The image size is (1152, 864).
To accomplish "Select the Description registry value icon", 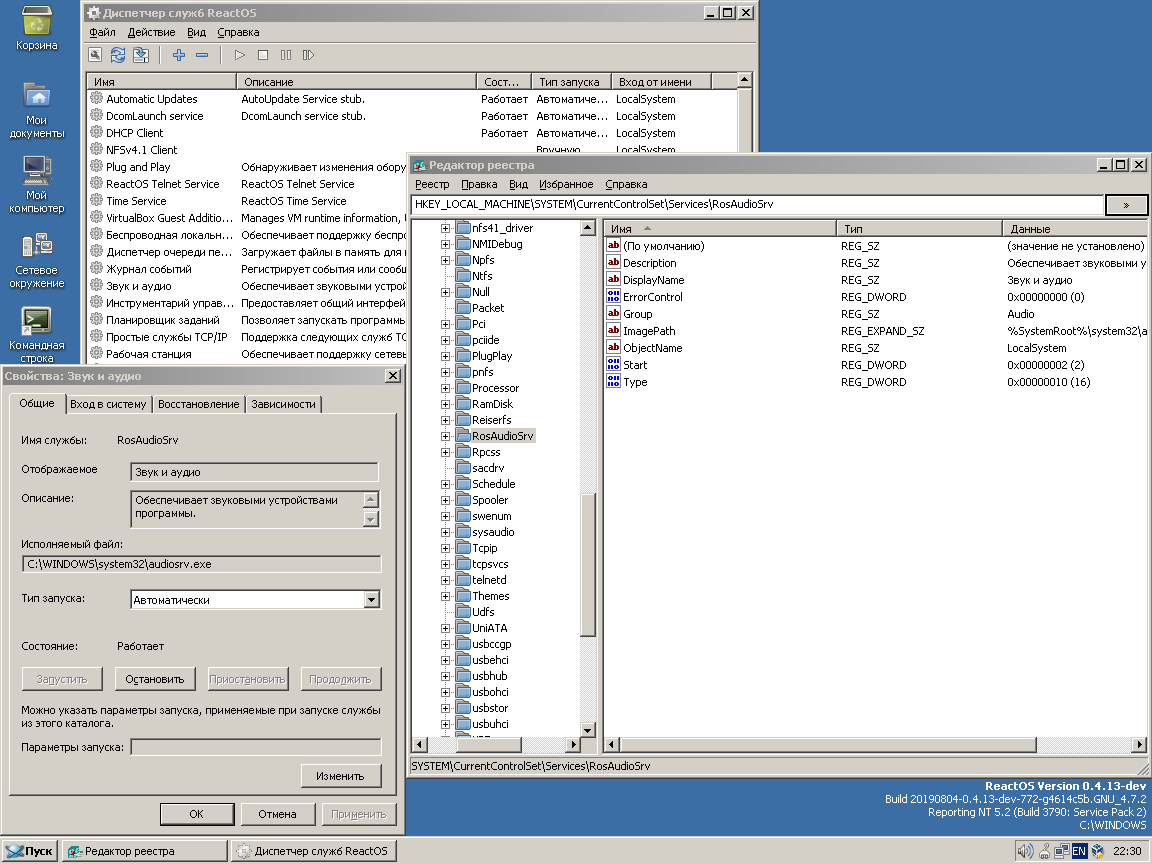I will point(613,262).
